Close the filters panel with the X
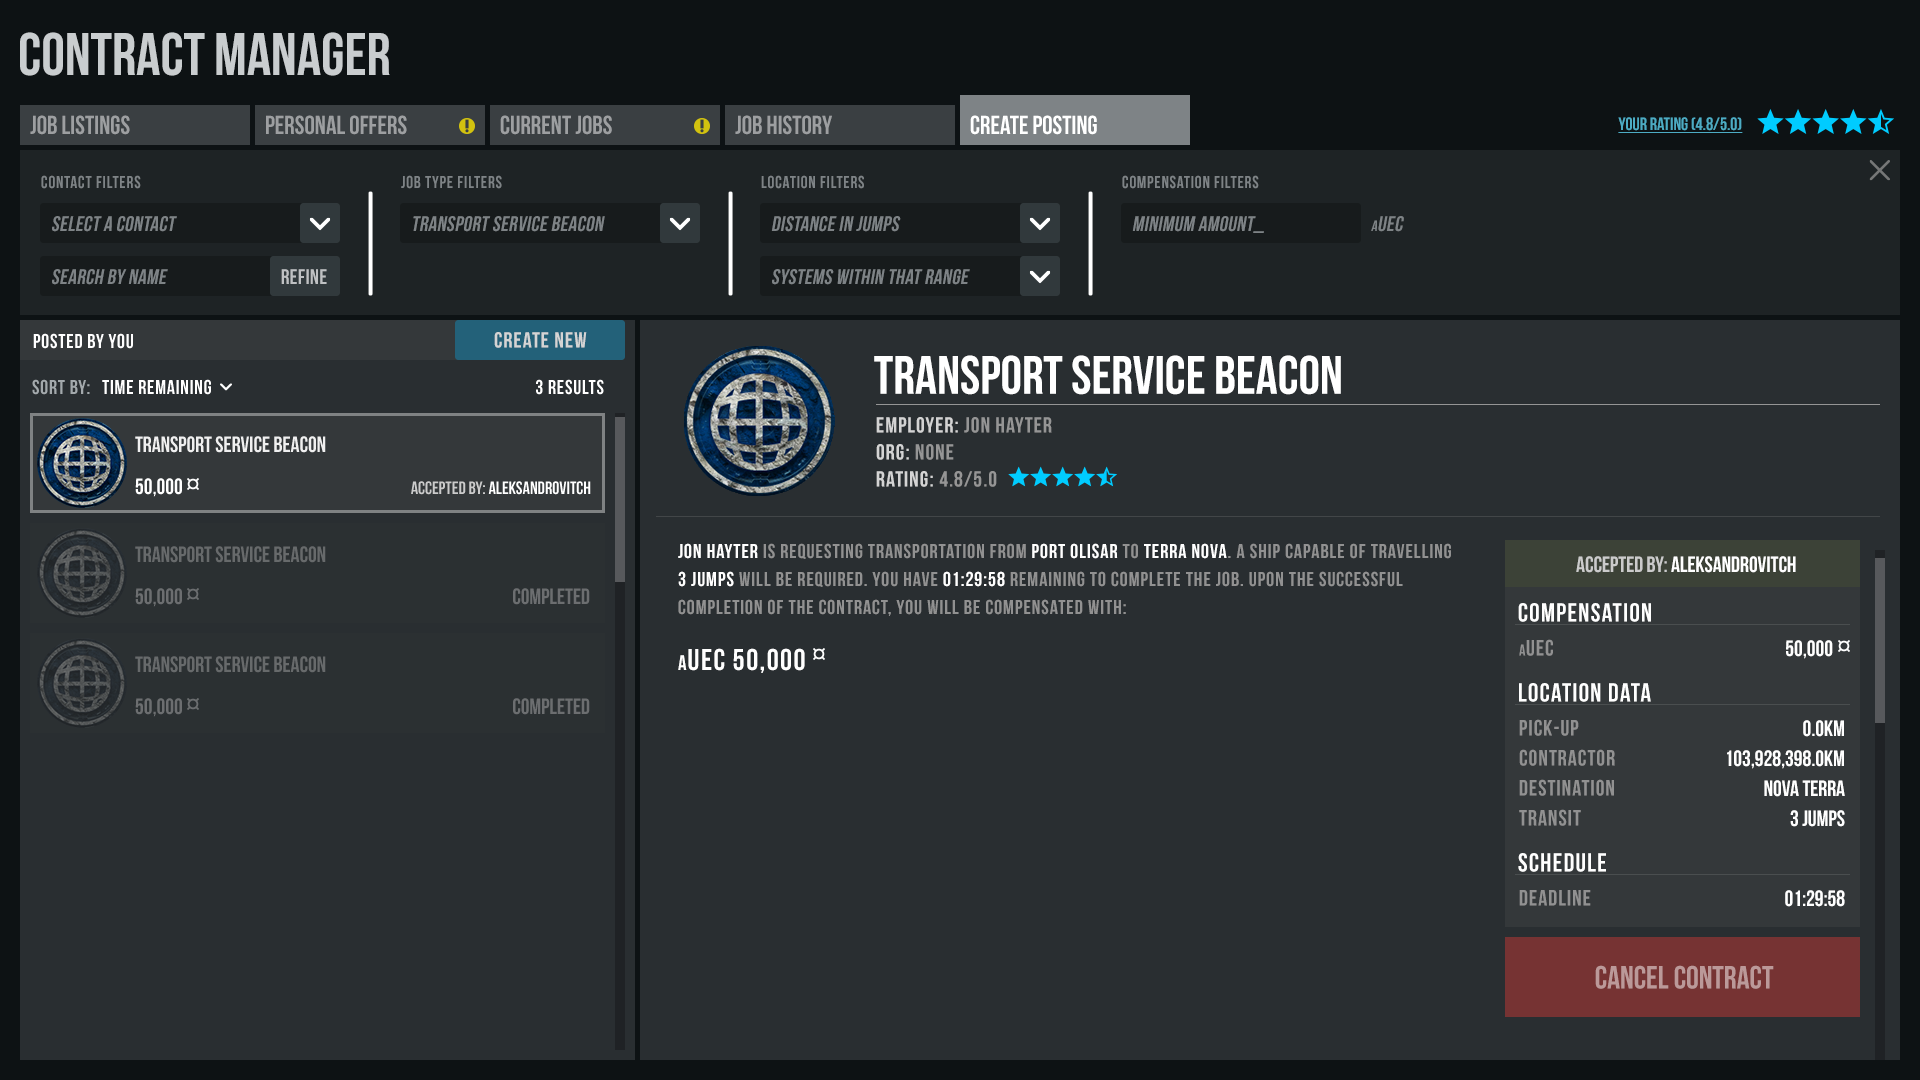The width and height of the screenshot is (1920, 1080). coord(1879,171)
